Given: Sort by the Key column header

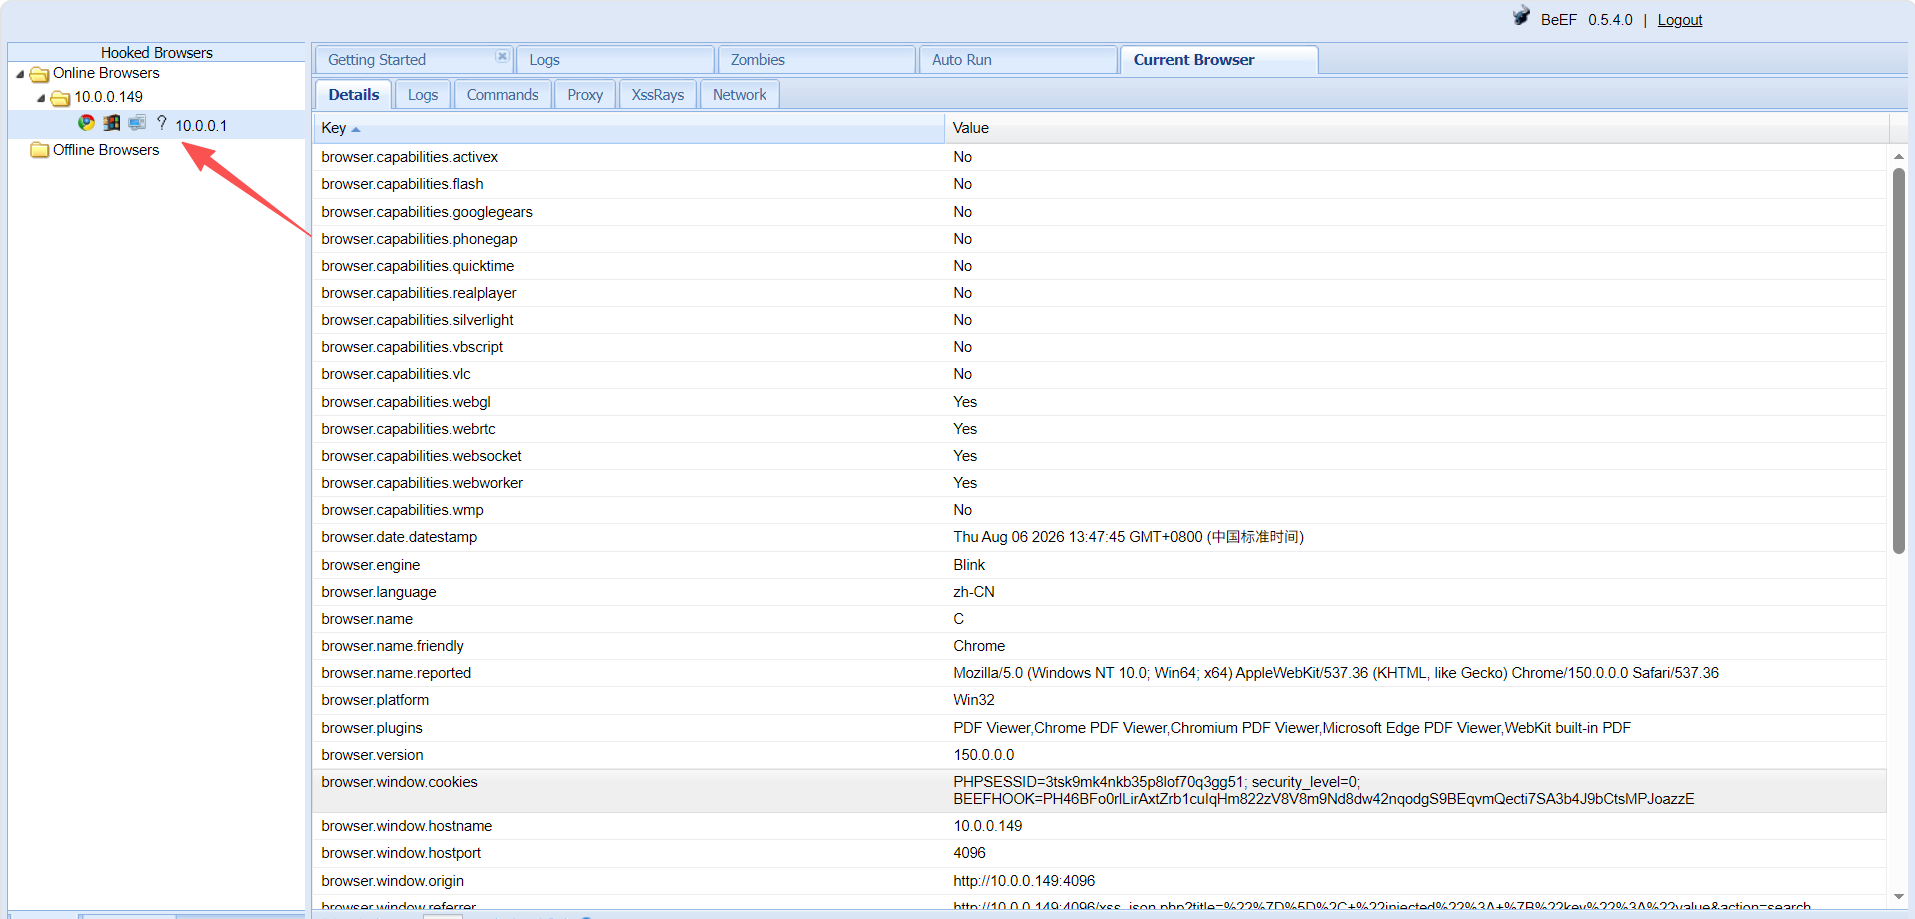Looking at the screenshot, I should coord(629,128).
